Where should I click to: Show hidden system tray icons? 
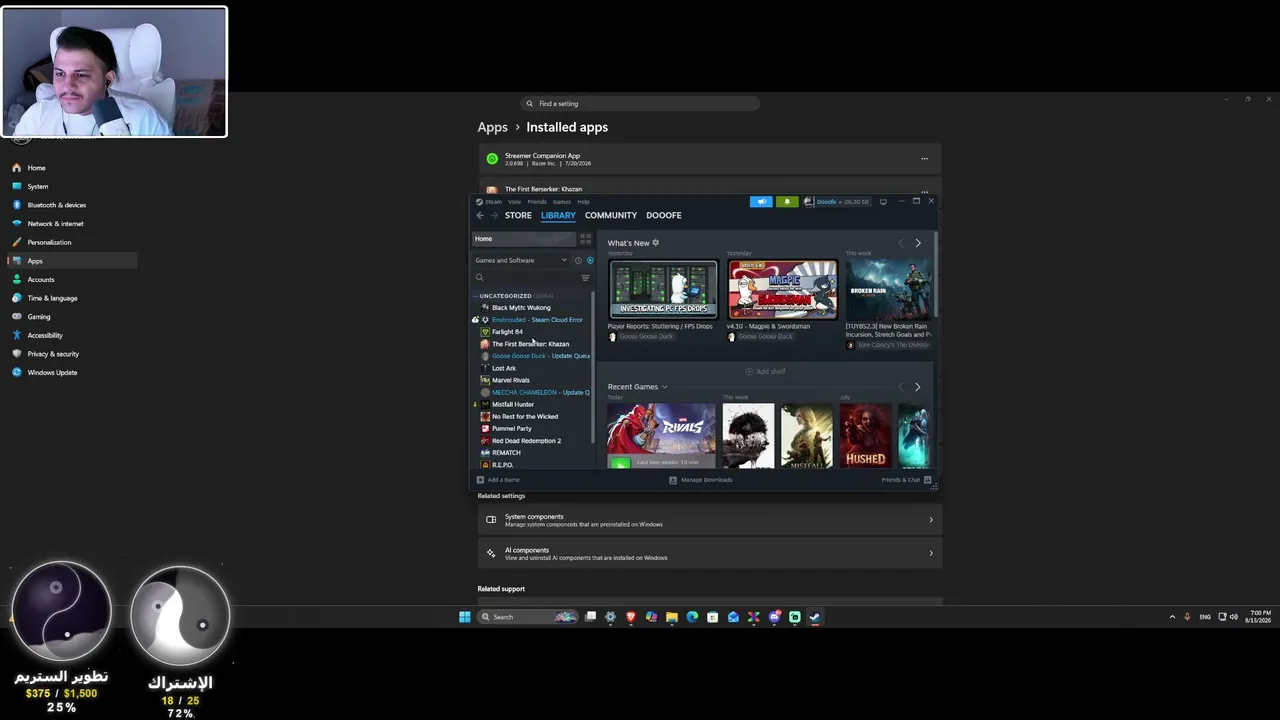point(1172,617)
